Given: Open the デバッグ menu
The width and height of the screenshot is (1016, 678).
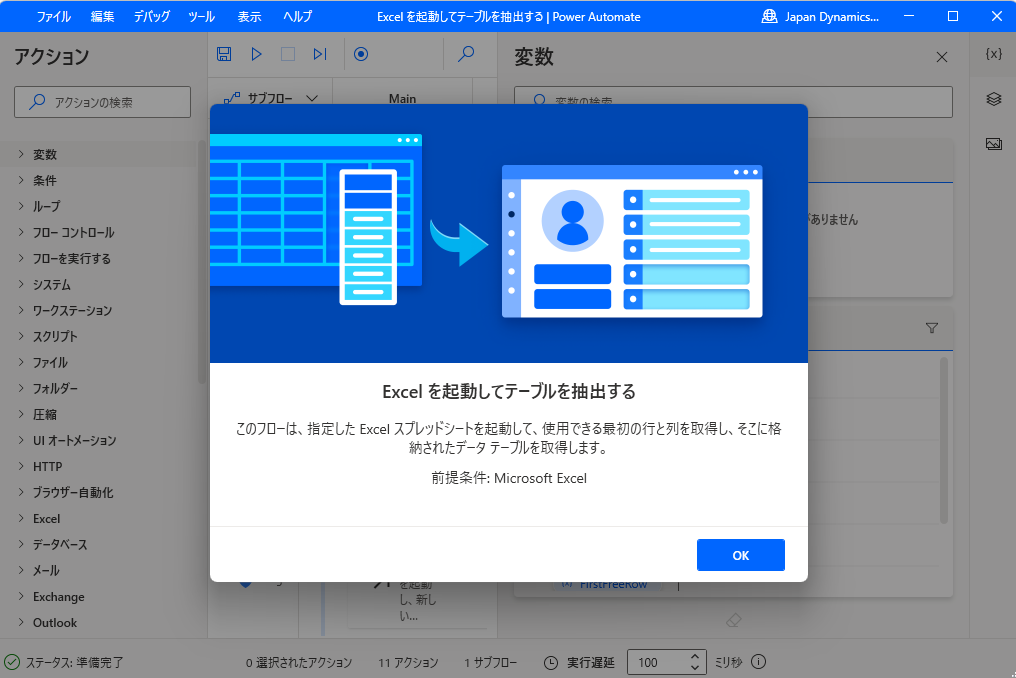Looking at the screenshot, I should pyautogui.click(x=152, y=16).
